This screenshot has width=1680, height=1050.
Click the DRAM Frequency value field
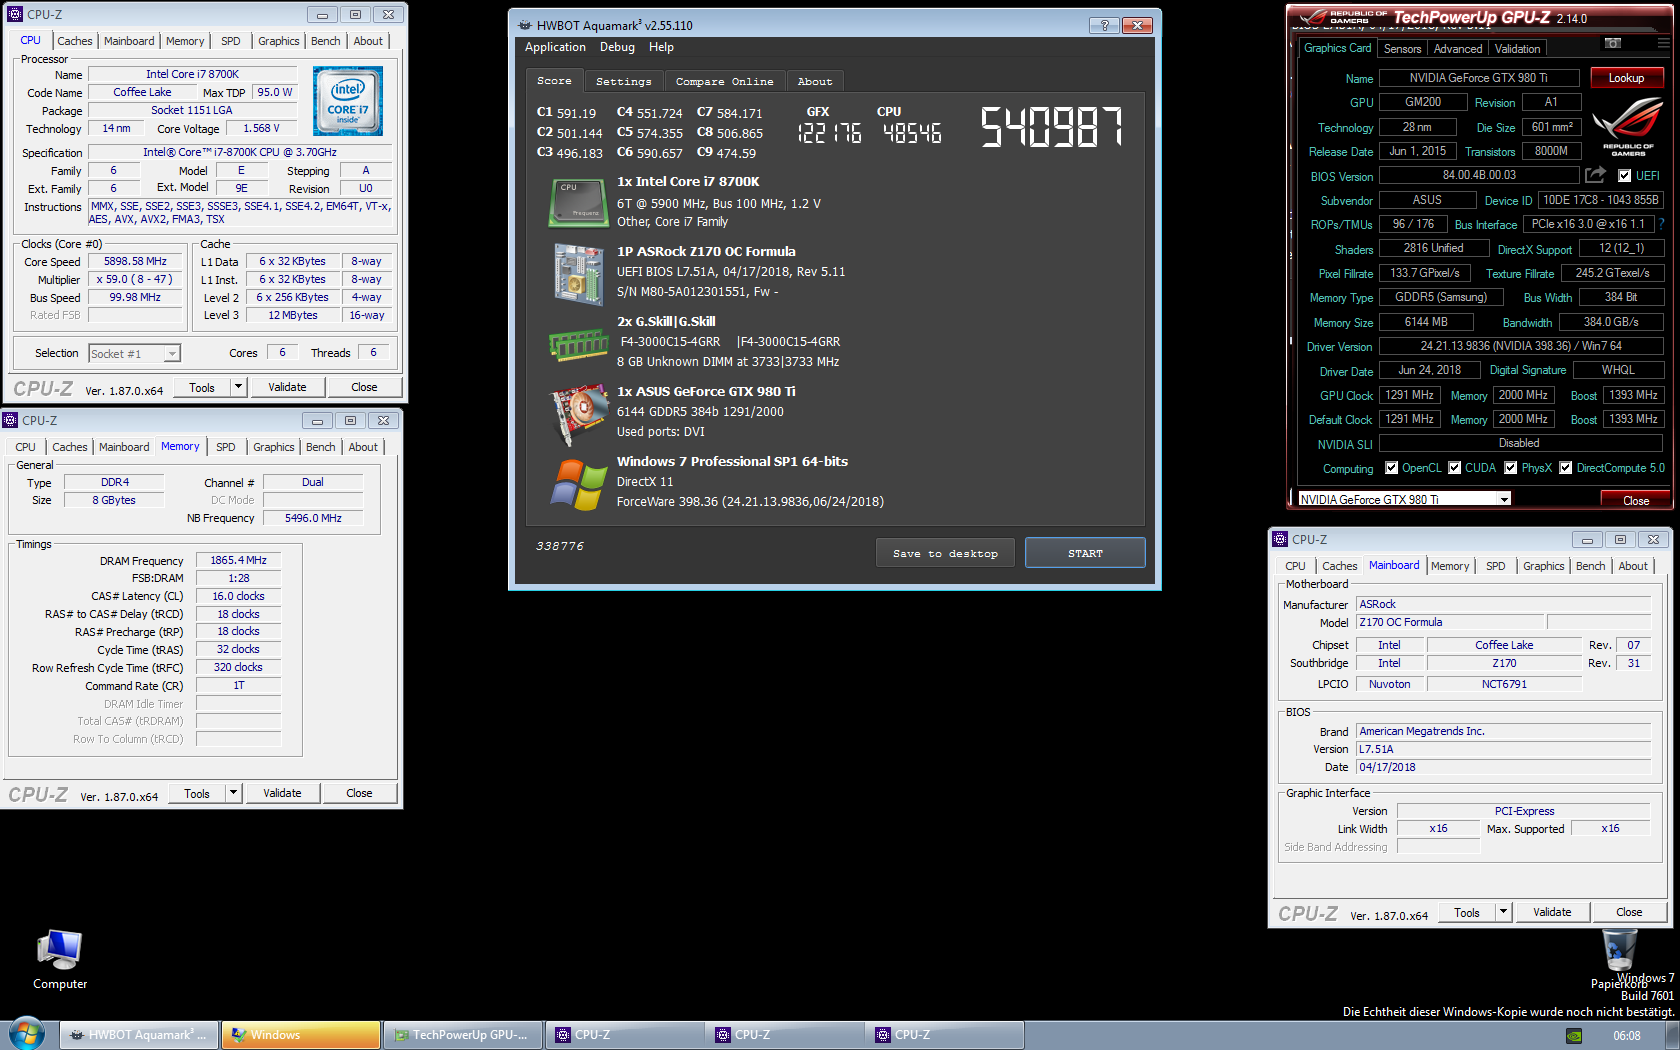[x=238, y=560]
